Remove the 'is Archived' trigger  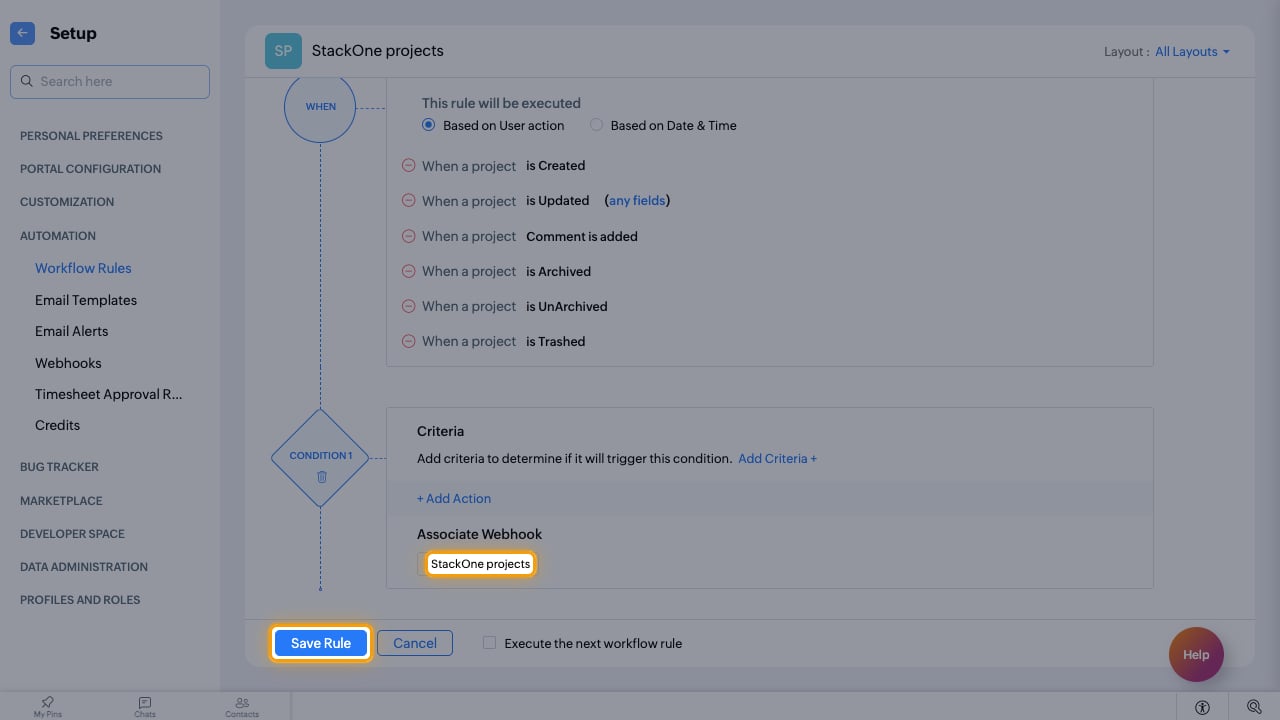(x=408, y=271)
